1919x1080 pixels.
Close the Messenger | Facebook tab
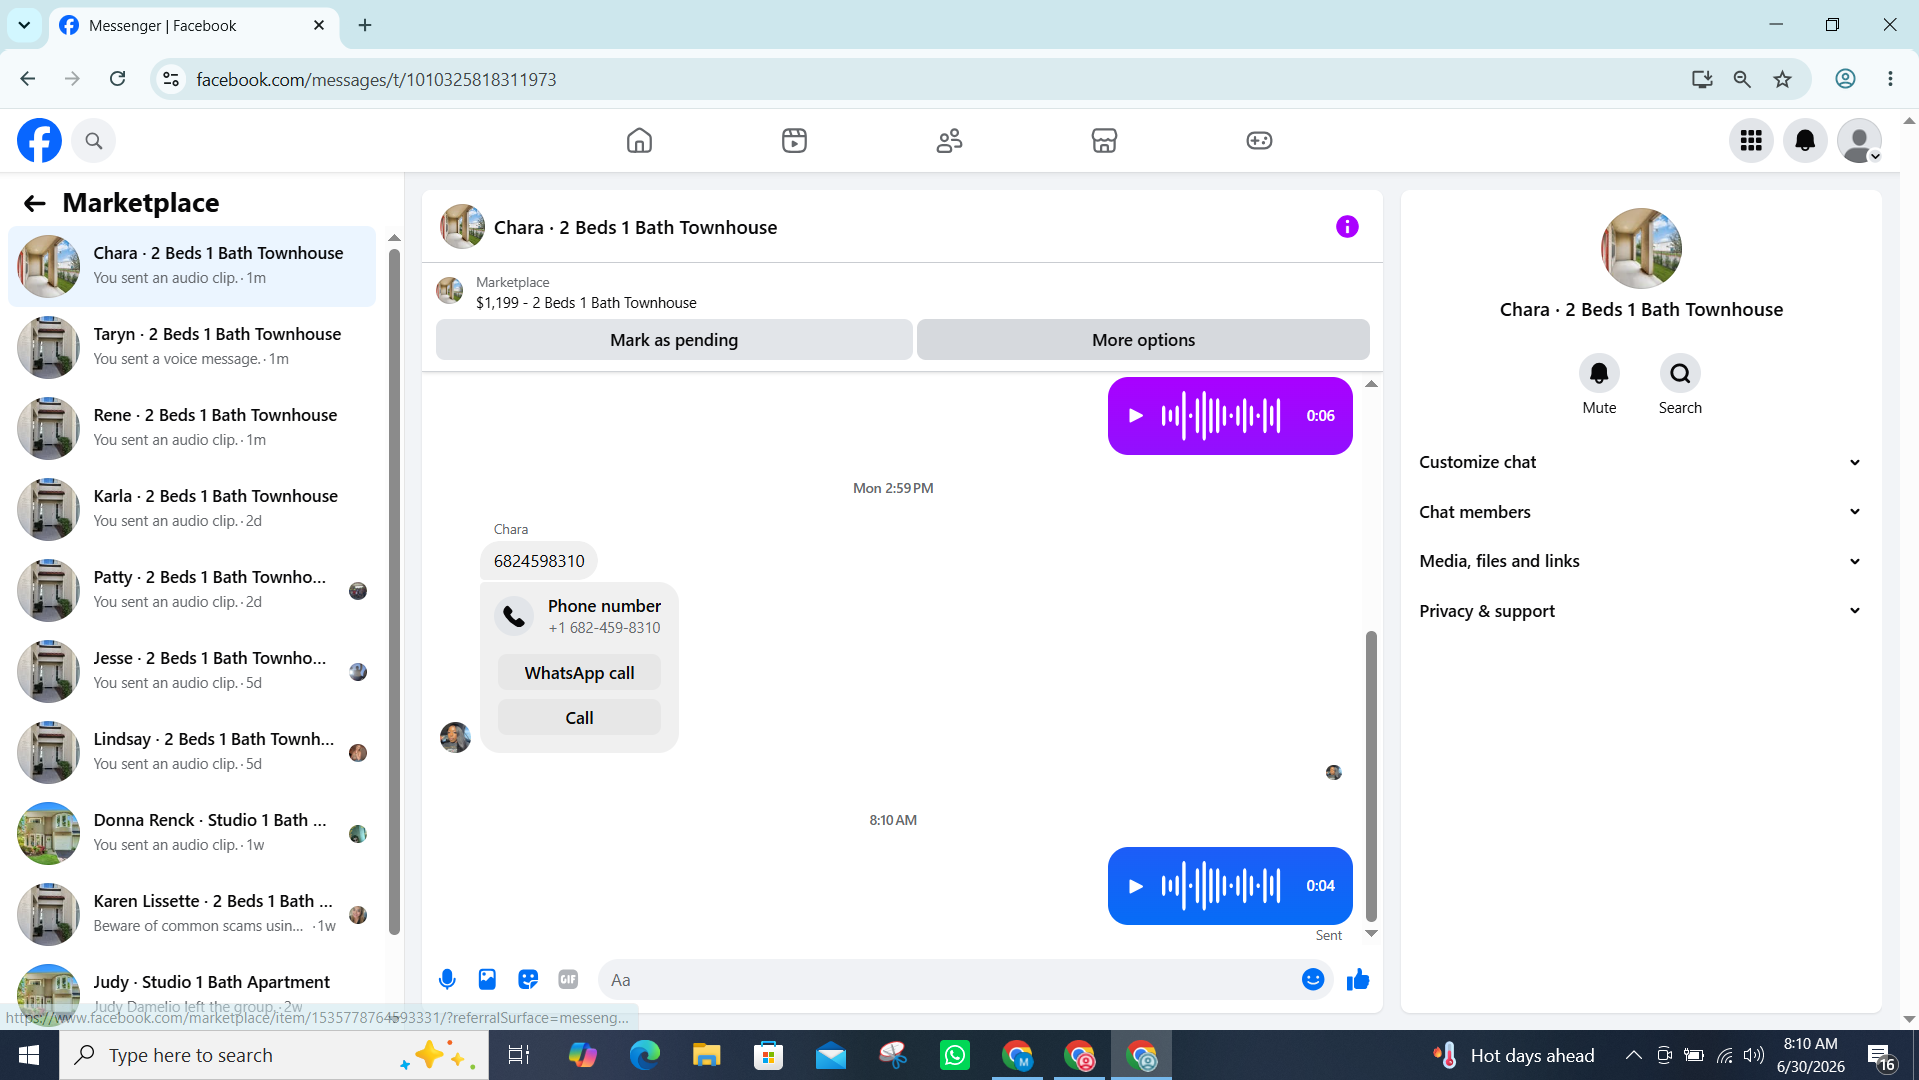[x=319, y=25]
